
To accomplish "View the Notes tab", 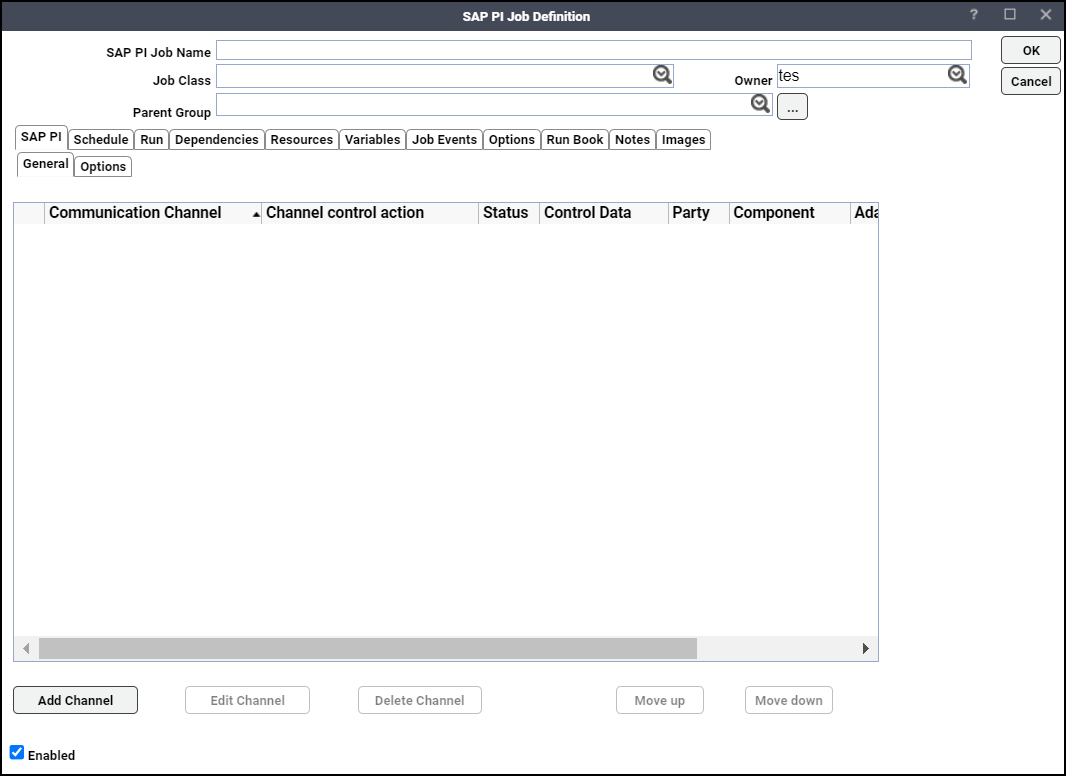I will coord(632,139).
